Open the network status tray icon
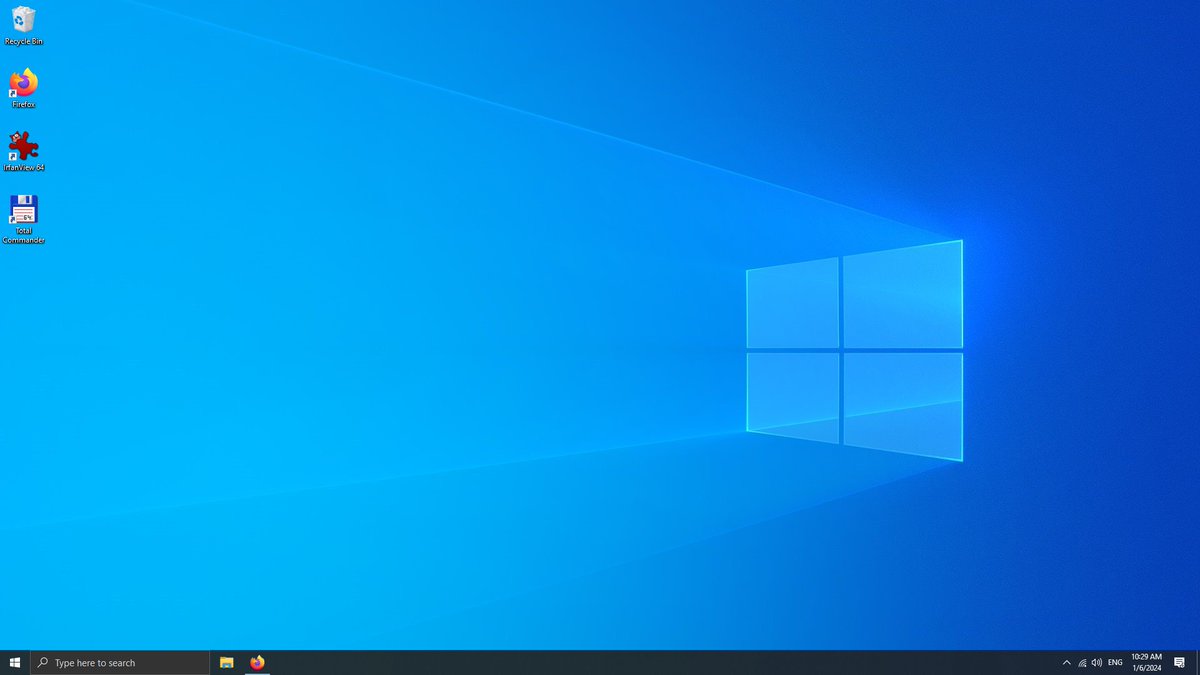 1082,663
